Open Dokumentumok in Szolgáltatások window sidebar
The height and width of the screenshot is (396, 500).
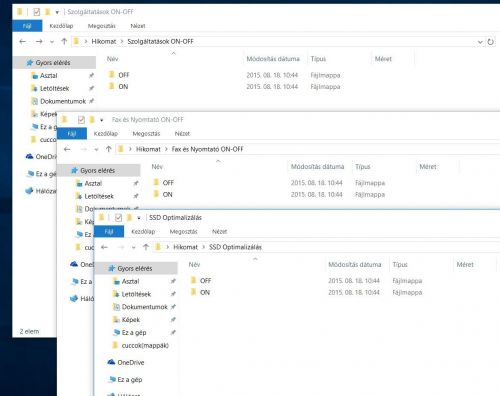tap(63, 101)
